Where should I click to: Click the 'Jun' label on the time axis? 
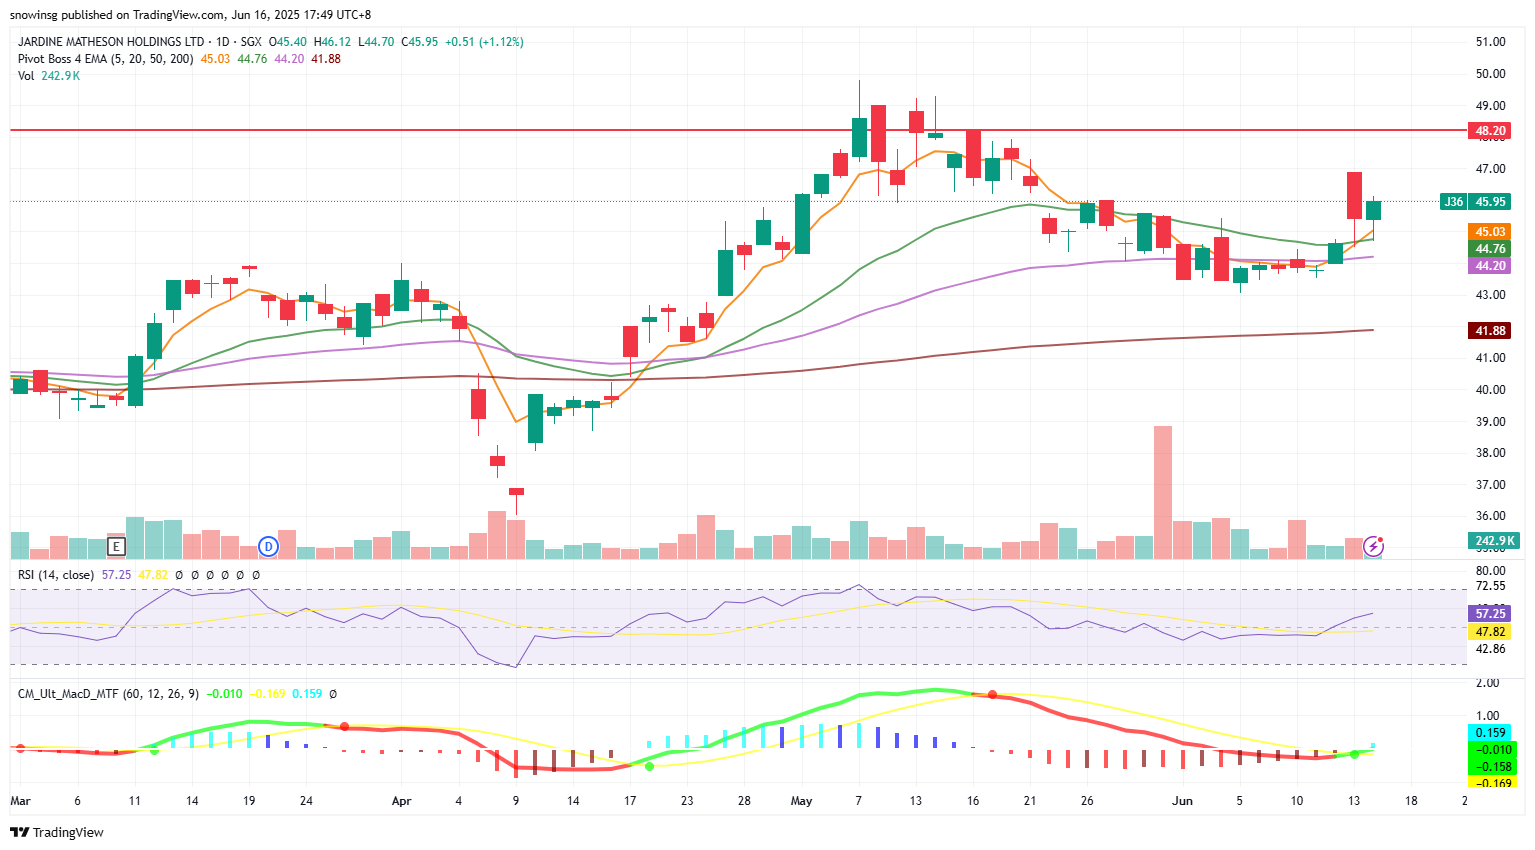pyautogui.click(x=1182, y=801)
